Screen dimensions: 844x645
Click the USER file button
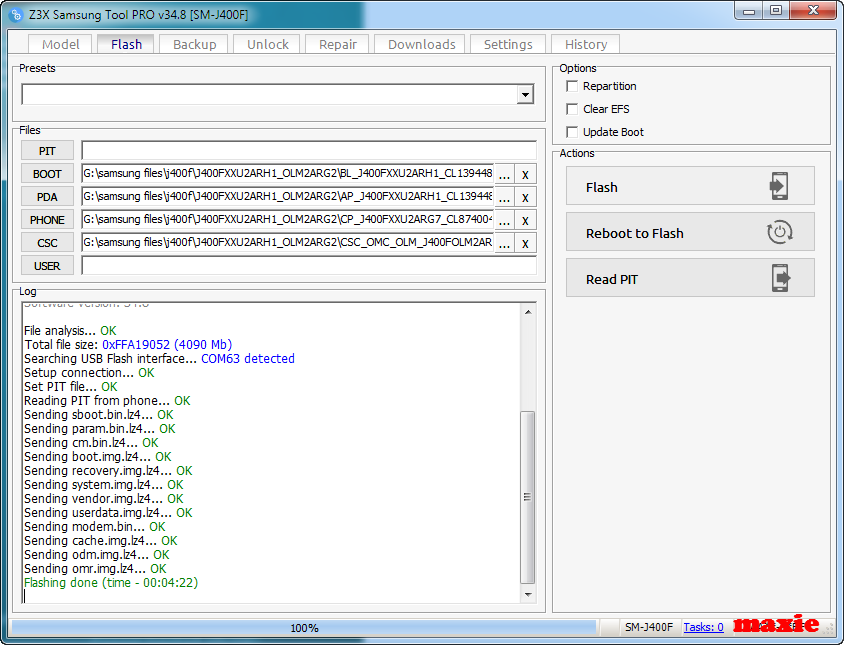[x=47, y=266]
